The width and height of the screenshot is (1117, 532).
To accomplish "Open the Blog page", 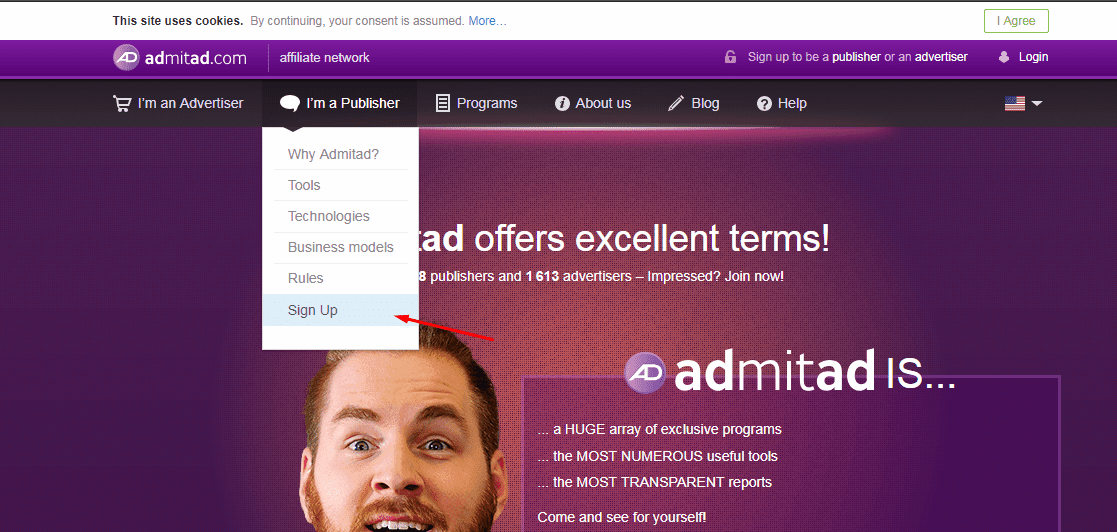I will click(x=693, y=103).
